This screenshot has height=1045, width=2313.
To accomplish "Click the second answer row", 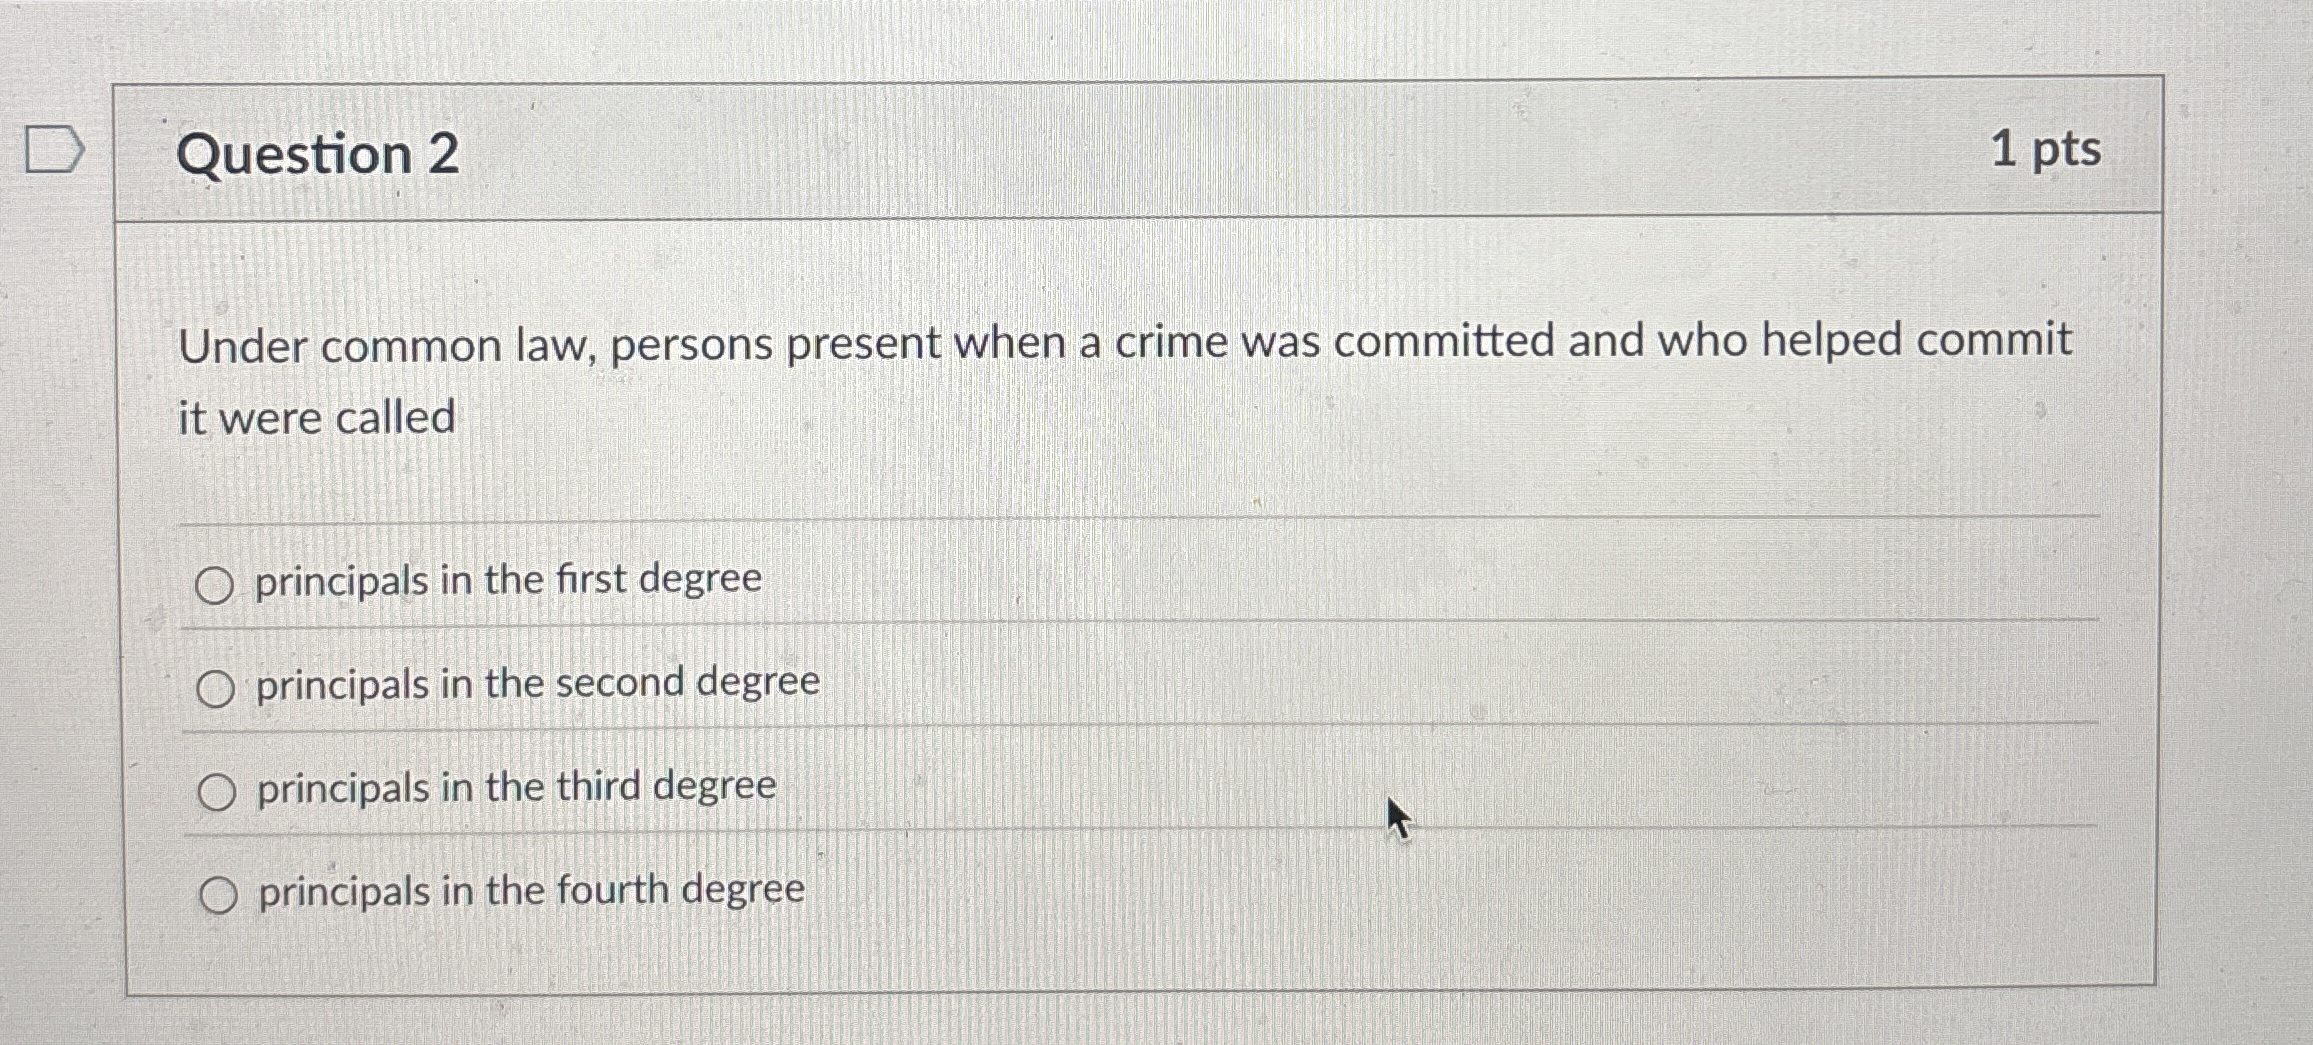I will tap(535, 686).
